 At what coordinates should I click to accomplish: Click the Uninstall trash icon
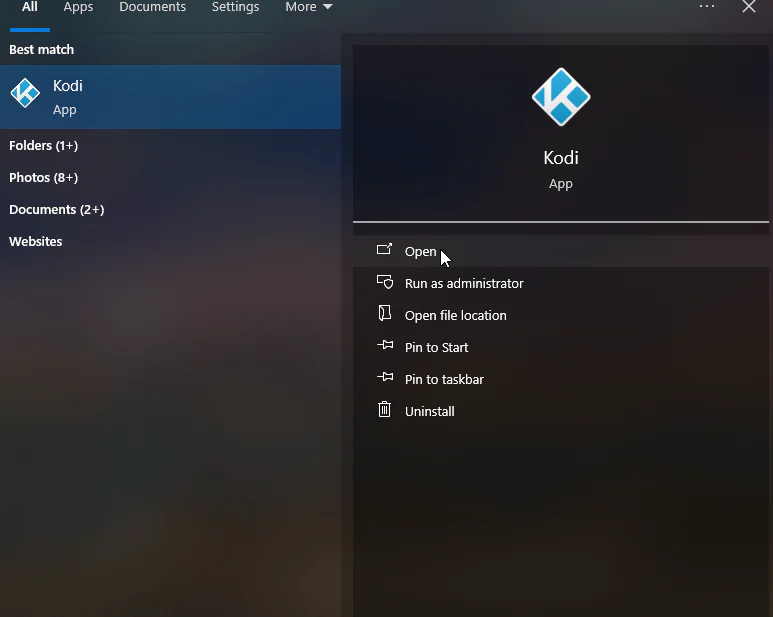click(385, 410)
